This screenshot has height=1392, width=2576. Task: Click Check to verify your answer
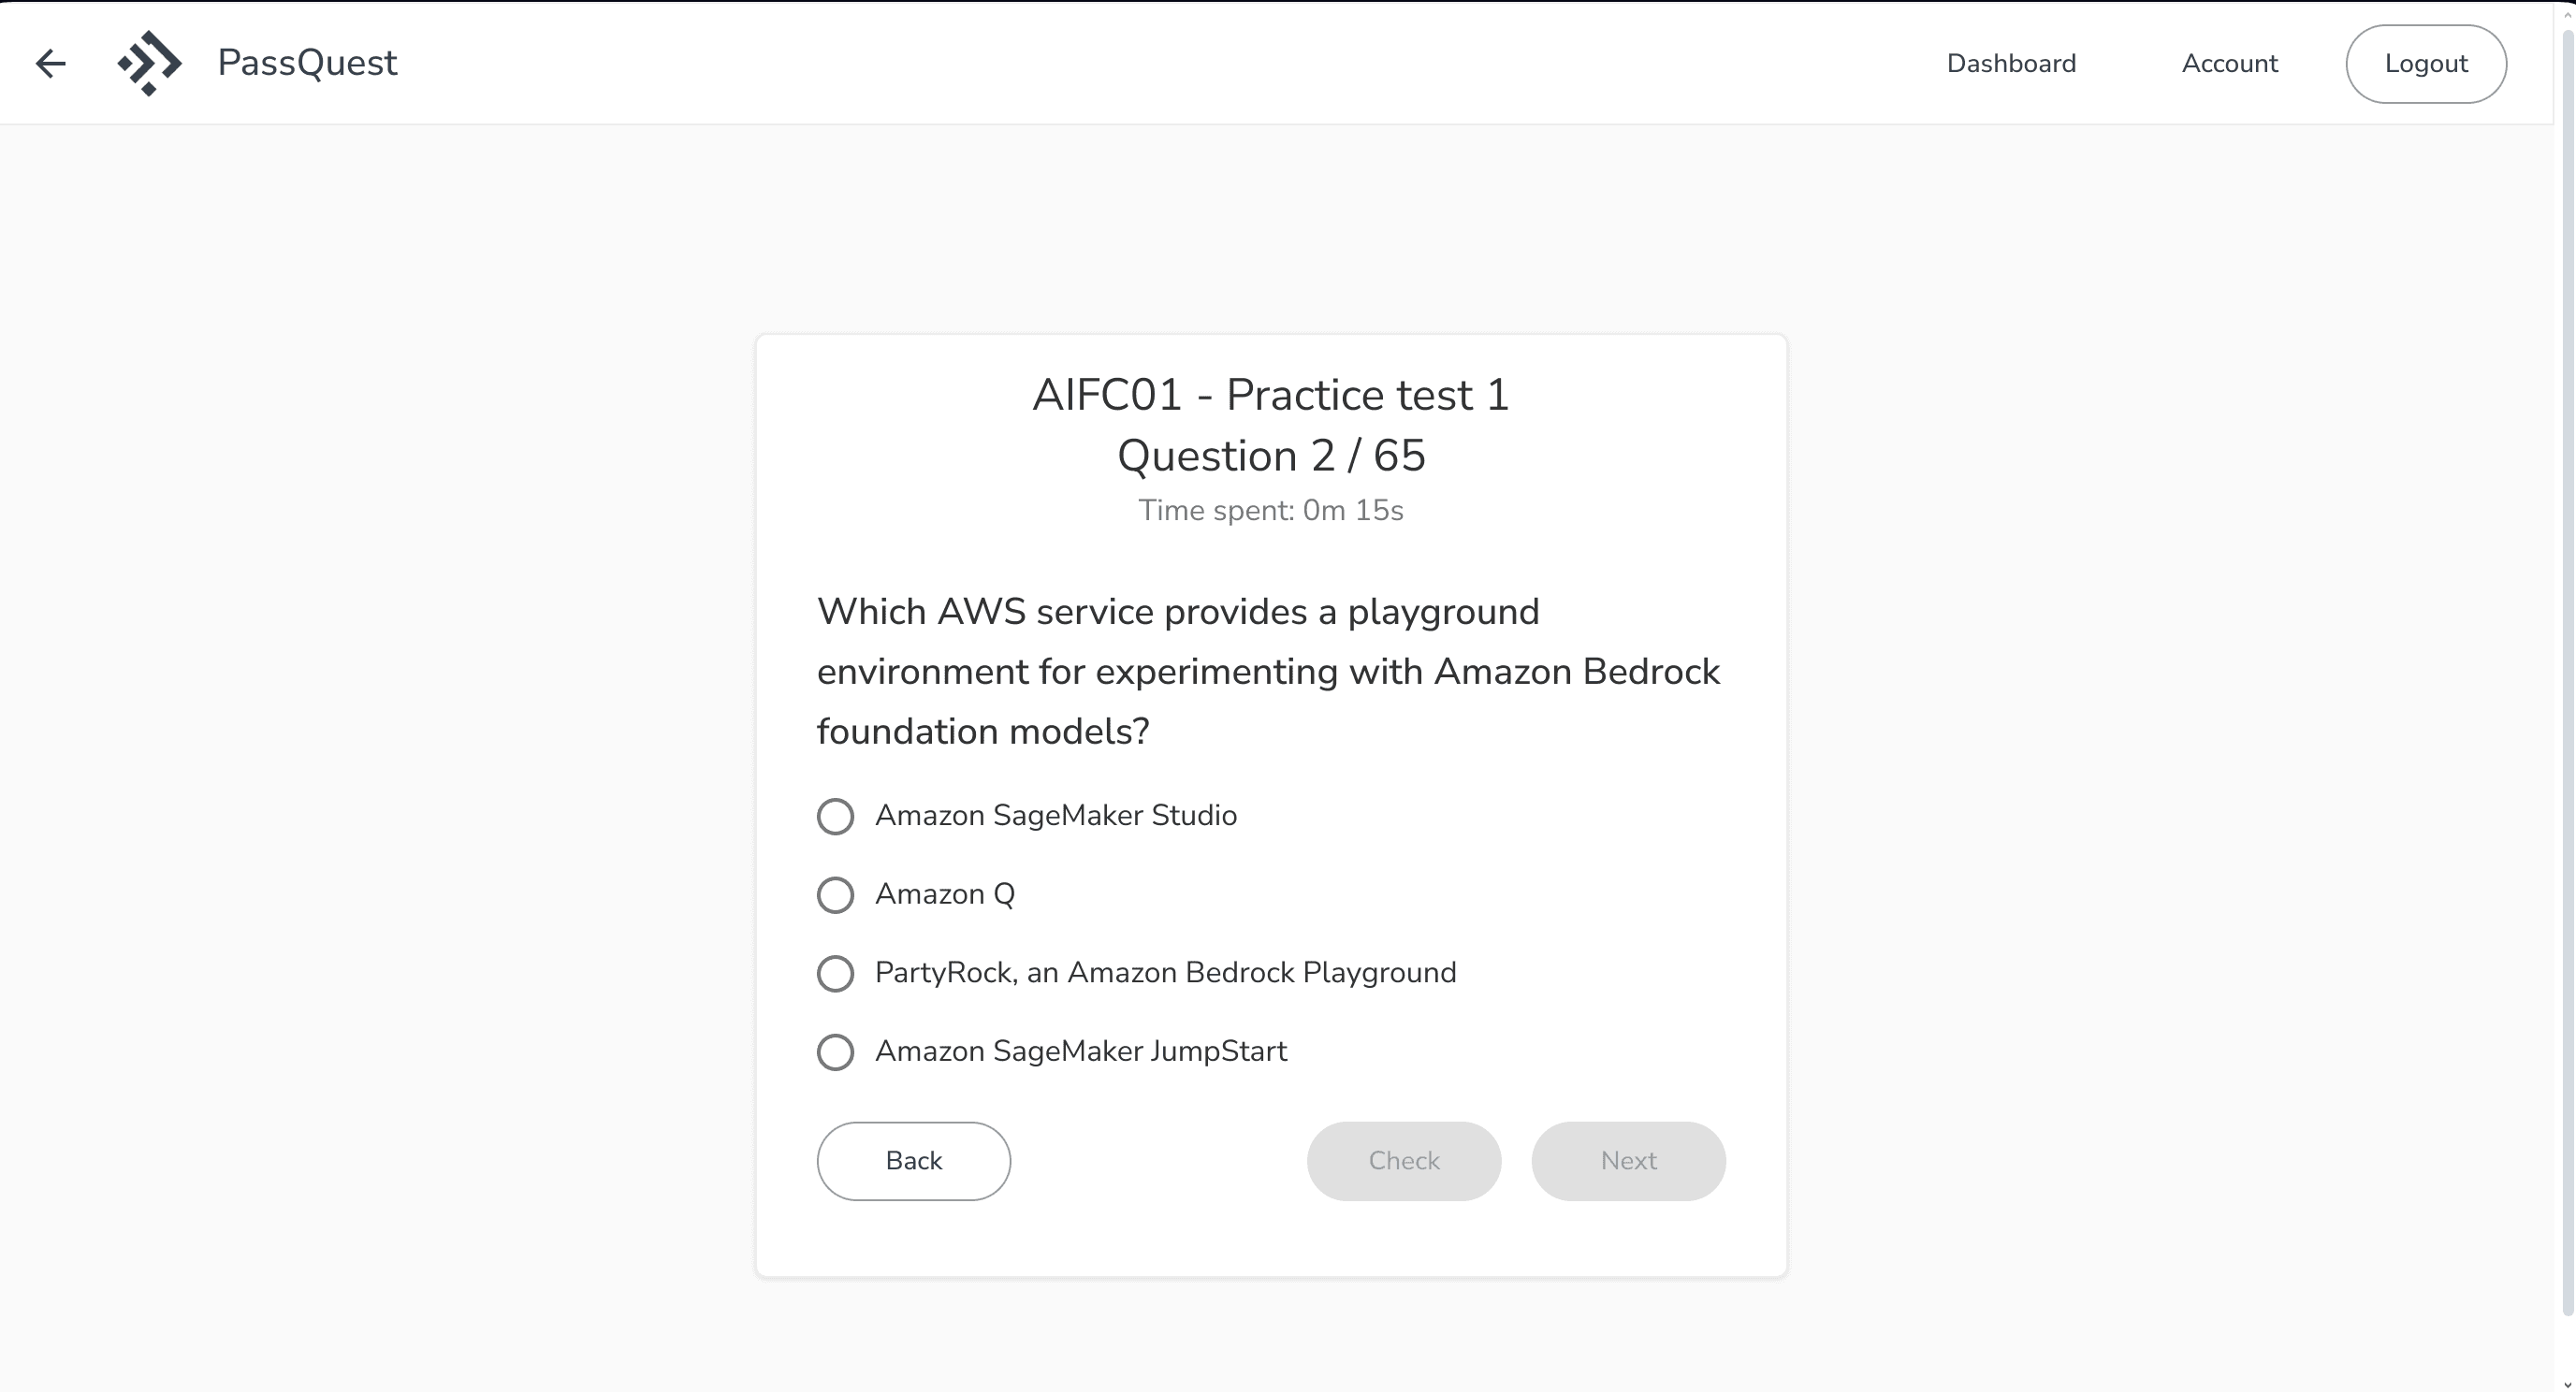pos(1404,1160)
